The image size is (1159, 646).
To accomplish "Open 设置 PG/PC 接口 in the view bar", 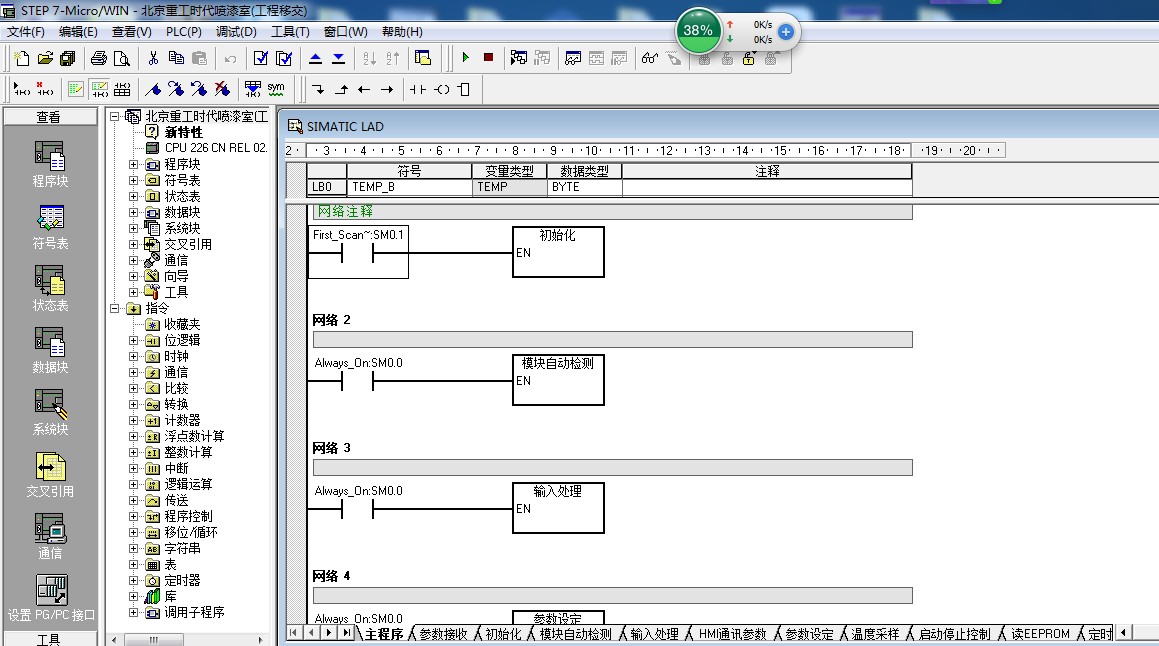I will [x=51, y=599].
